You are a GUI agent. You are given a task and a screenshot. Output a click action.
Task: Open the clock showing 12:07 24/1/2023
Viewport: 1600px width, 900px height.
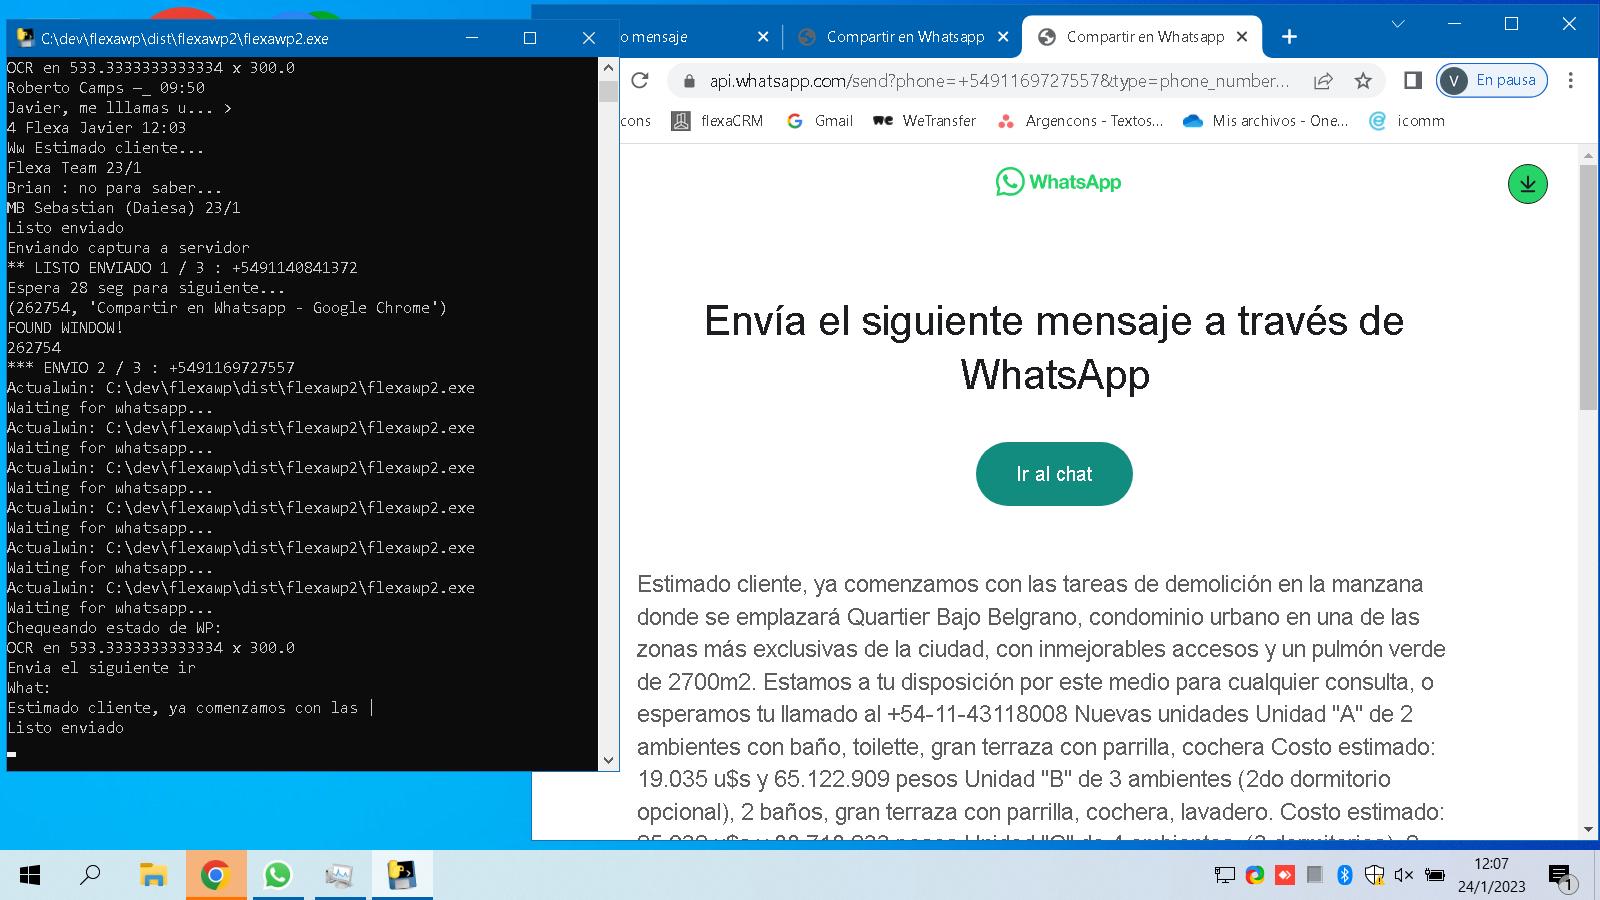[x=1491, y=875]
